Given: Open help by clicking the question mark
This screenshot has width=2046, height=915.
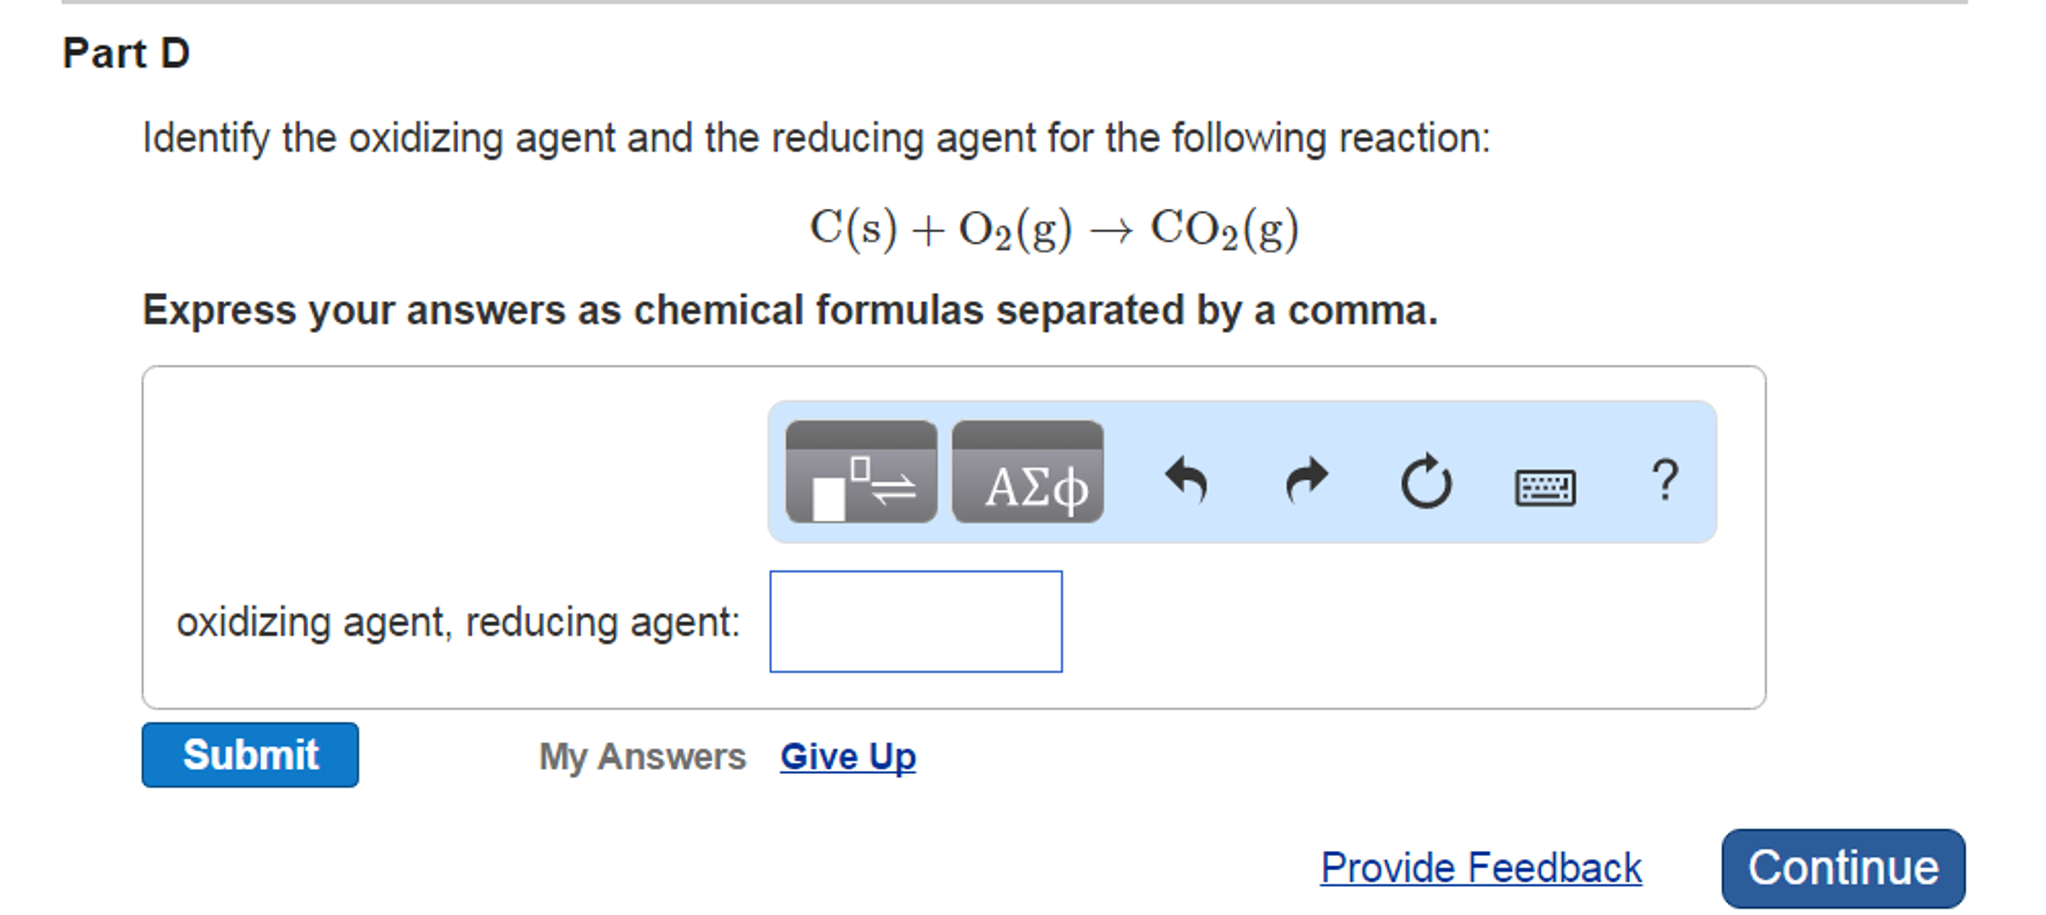Looking at the screenshot, I should point(1665,481).
